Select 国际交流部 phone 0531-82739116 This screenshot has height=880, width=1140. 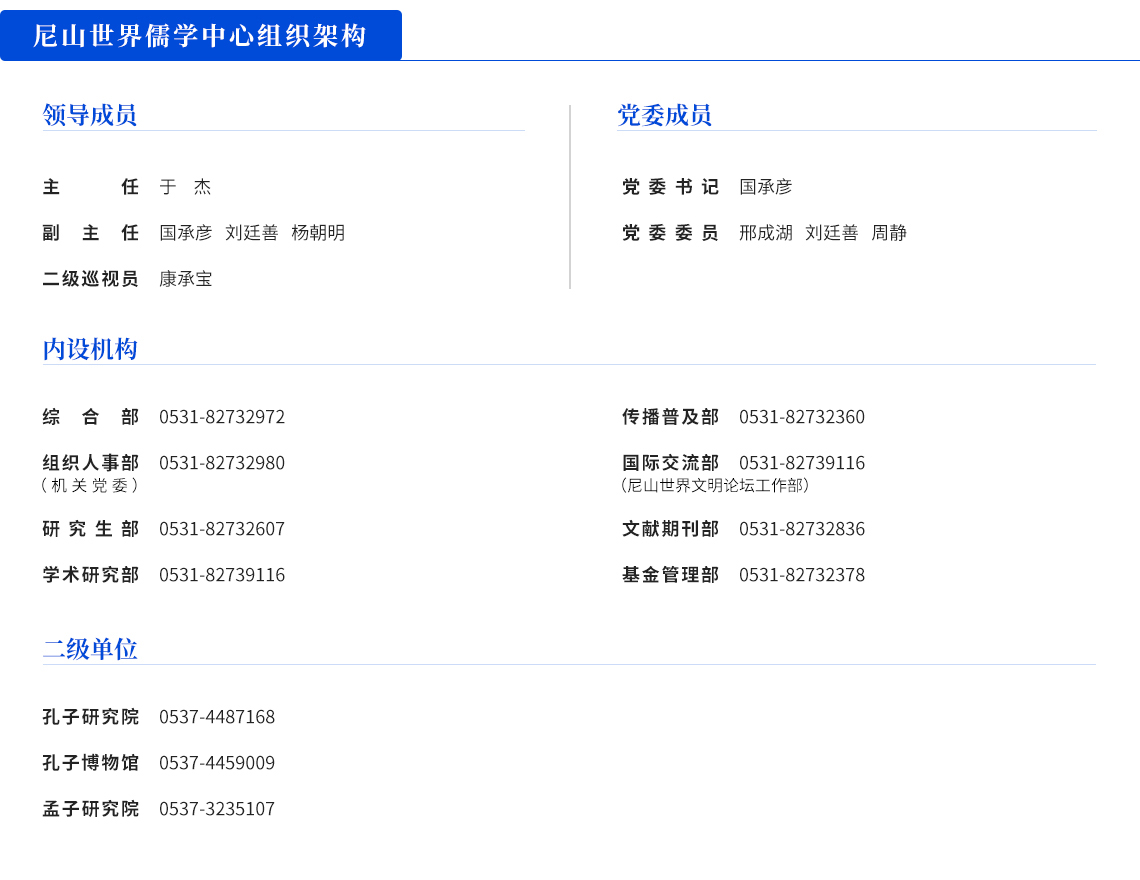click(802, 464)
